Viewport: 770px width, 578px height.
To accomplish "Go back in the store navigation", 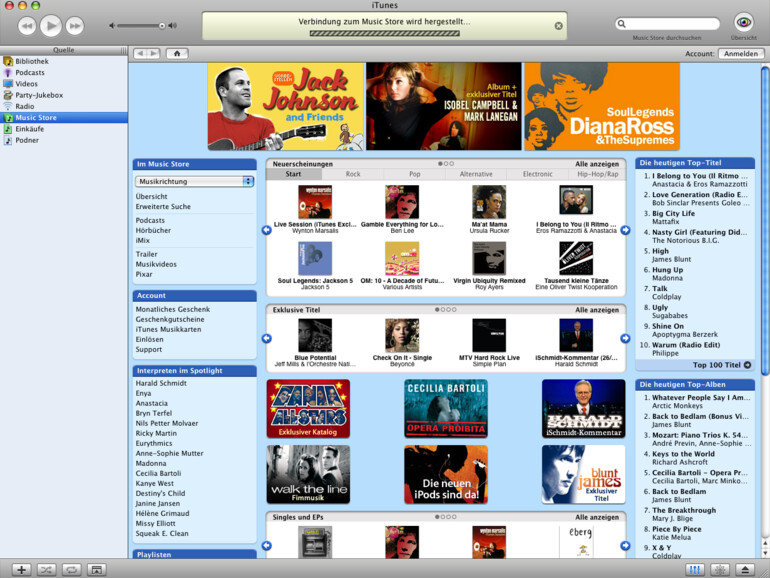I will (x=140, y=53).
